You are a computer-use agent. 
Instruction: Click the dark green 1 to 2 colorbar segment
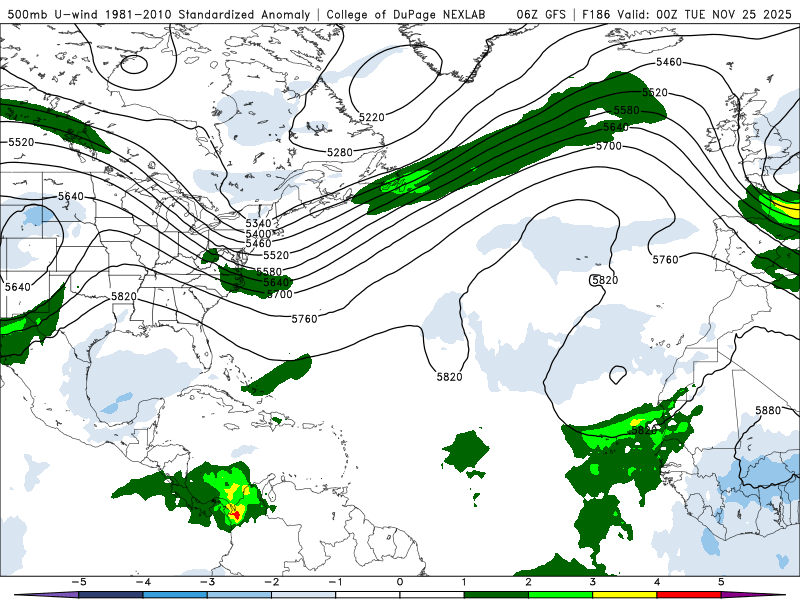[496, 595]
